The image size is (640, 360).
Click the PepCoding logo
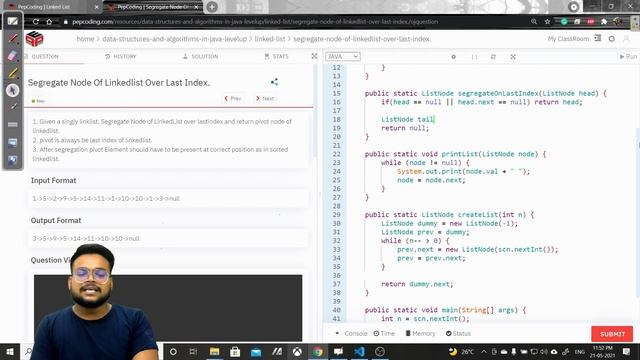(34, 39)
